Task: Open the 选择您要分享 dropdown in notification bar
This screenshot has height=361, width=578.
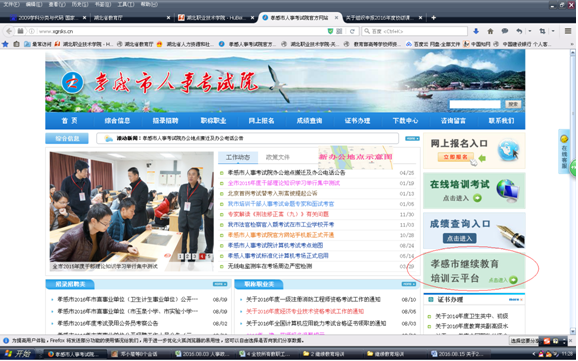Action: [x=524, y=341]
